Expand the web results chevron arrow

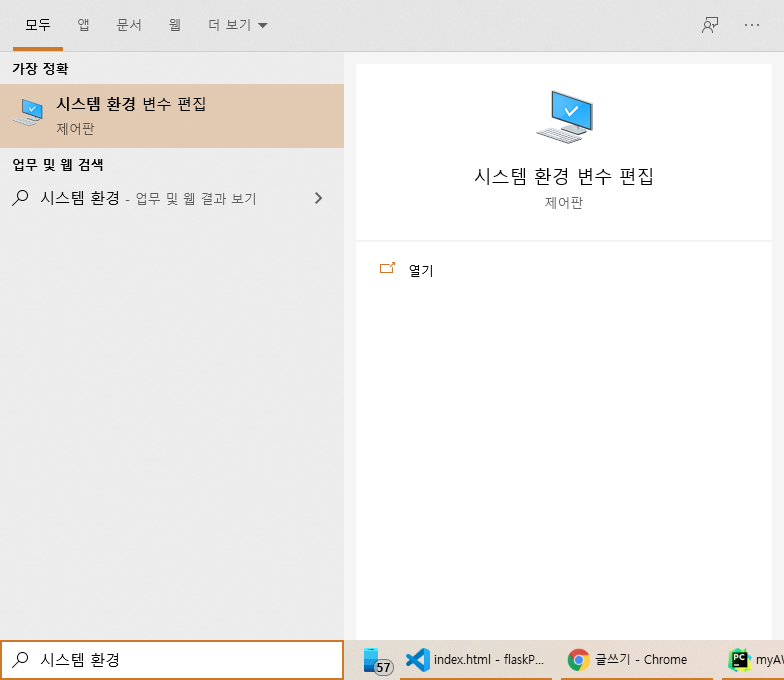318,198
